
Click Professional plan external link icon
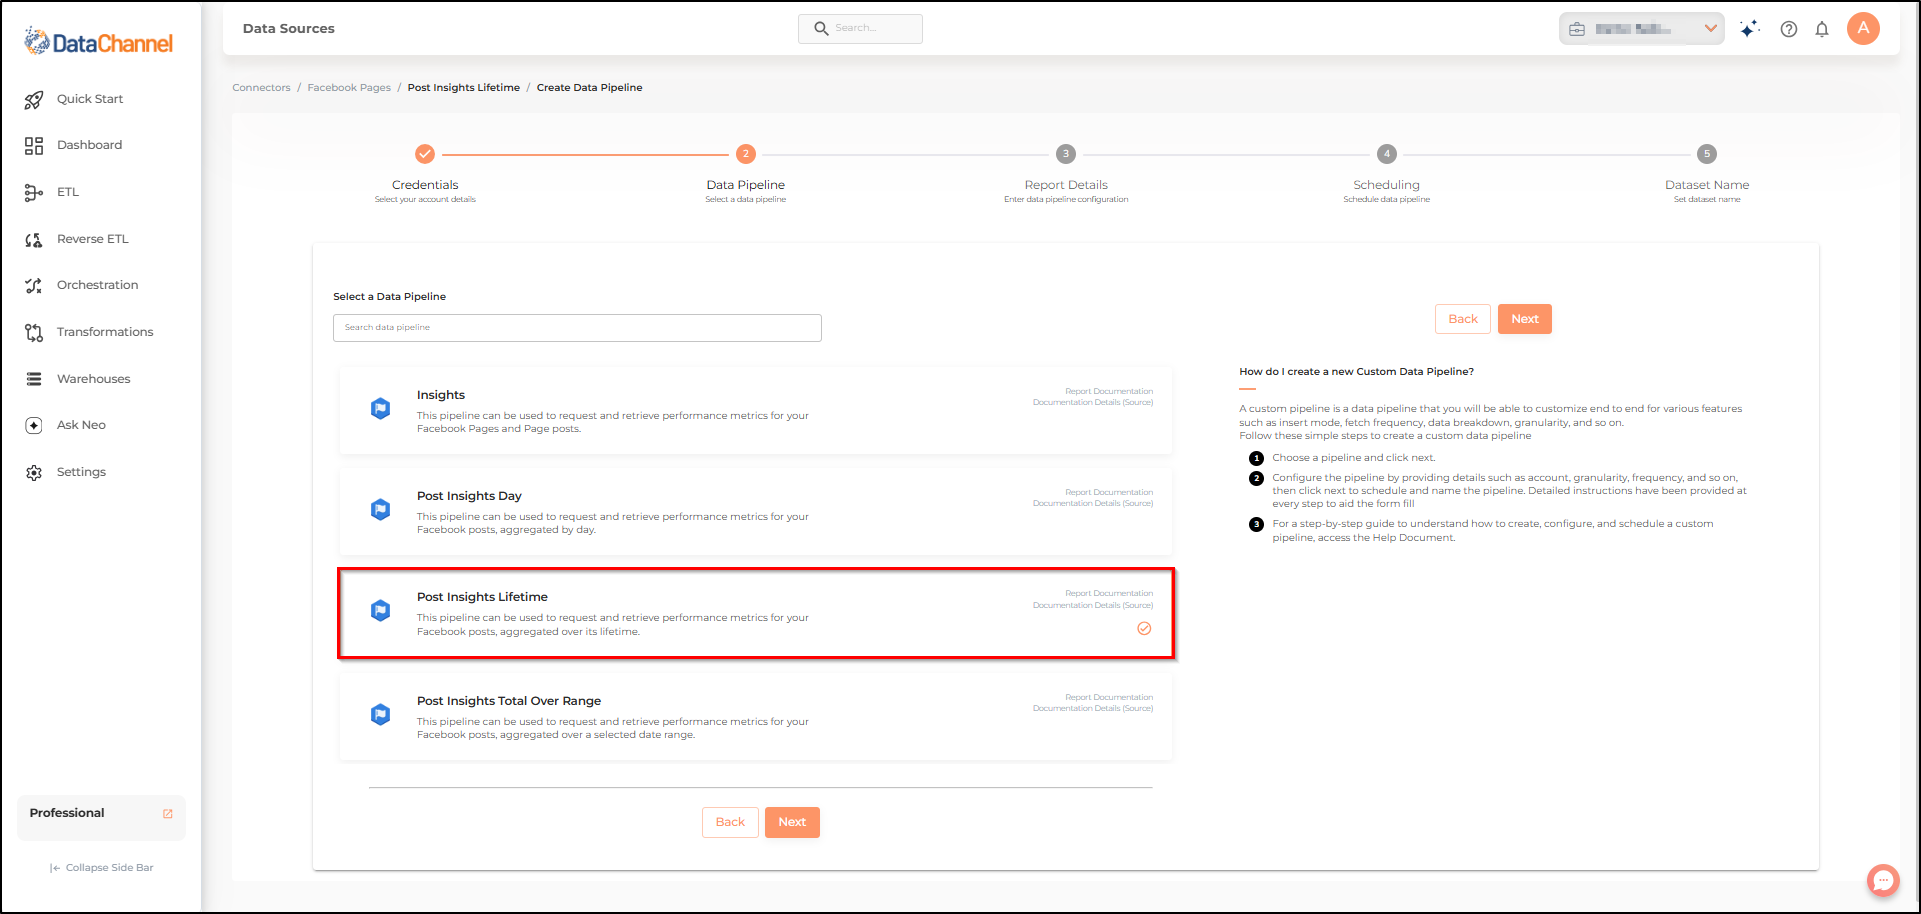(168, 814)
